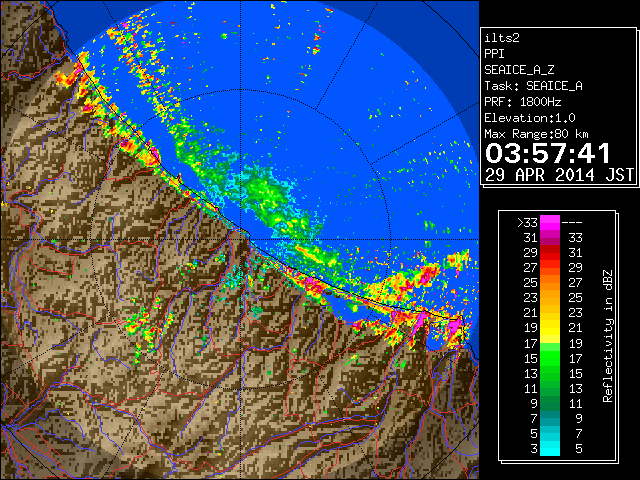Click the 'Reflectivity in dBZ' axis label
Image resolution: width=640 pixels, height=480 pixels.
tap(608, 336)
